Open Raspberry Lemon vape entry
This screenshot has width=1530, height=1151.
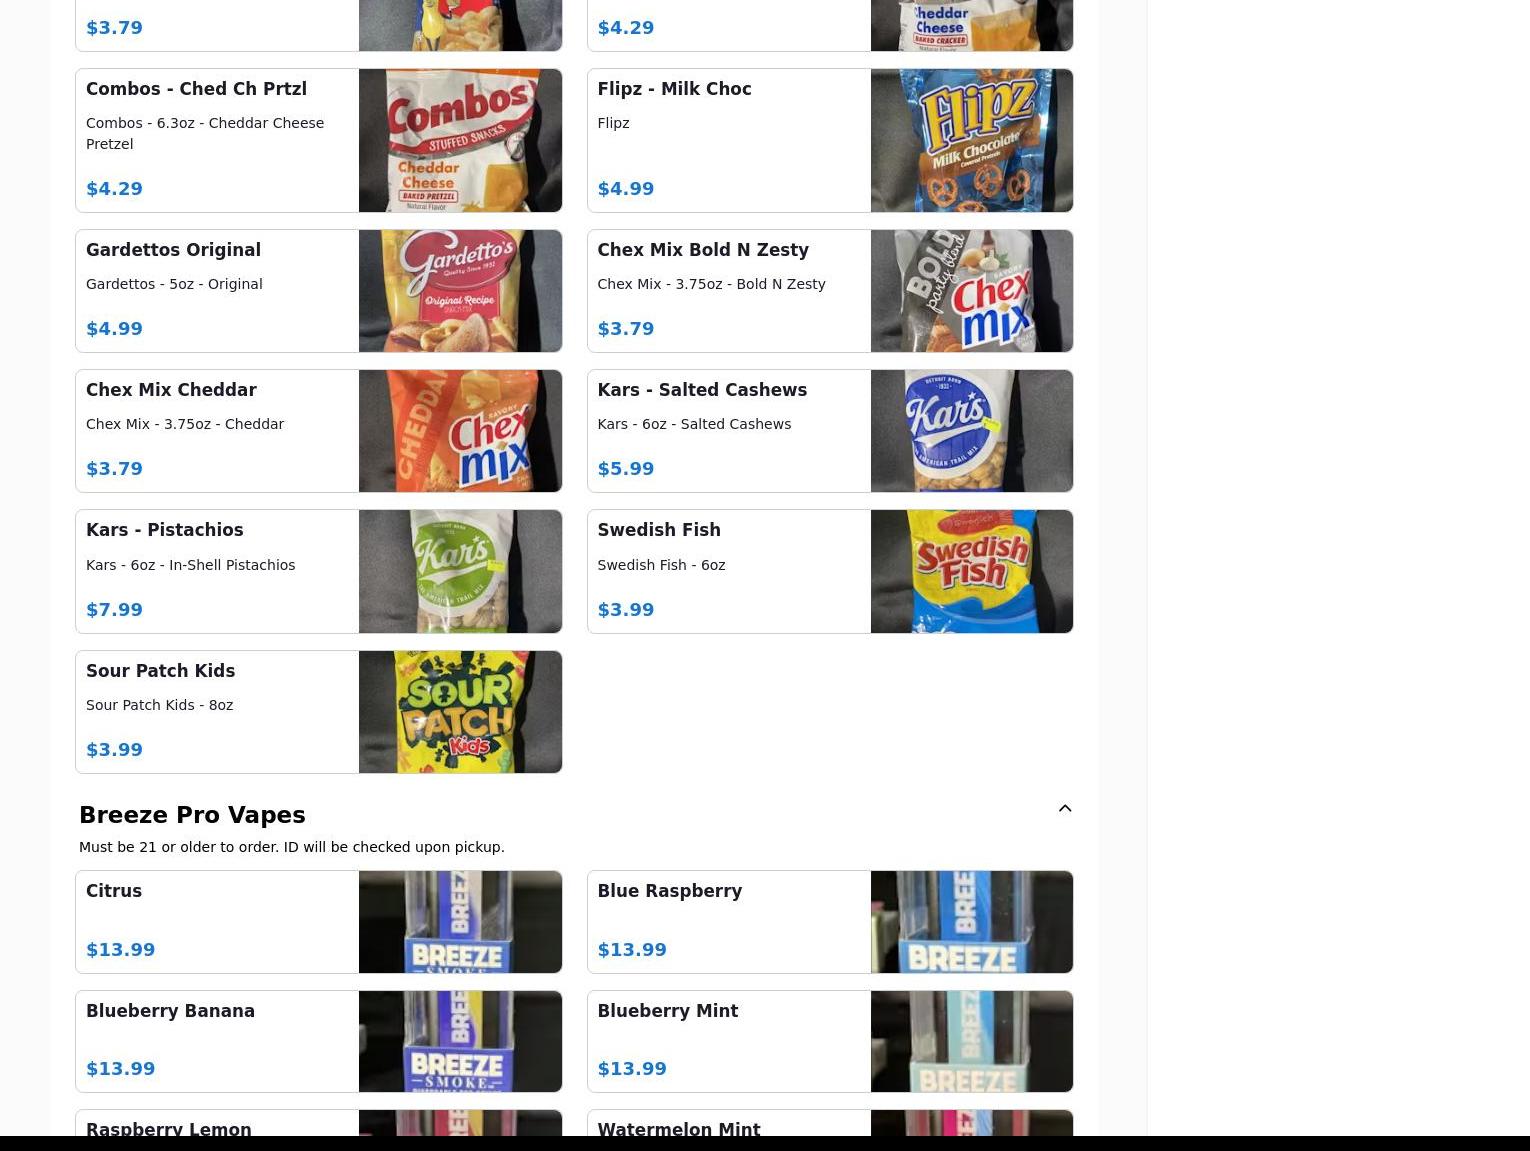tap(318, 1123)
